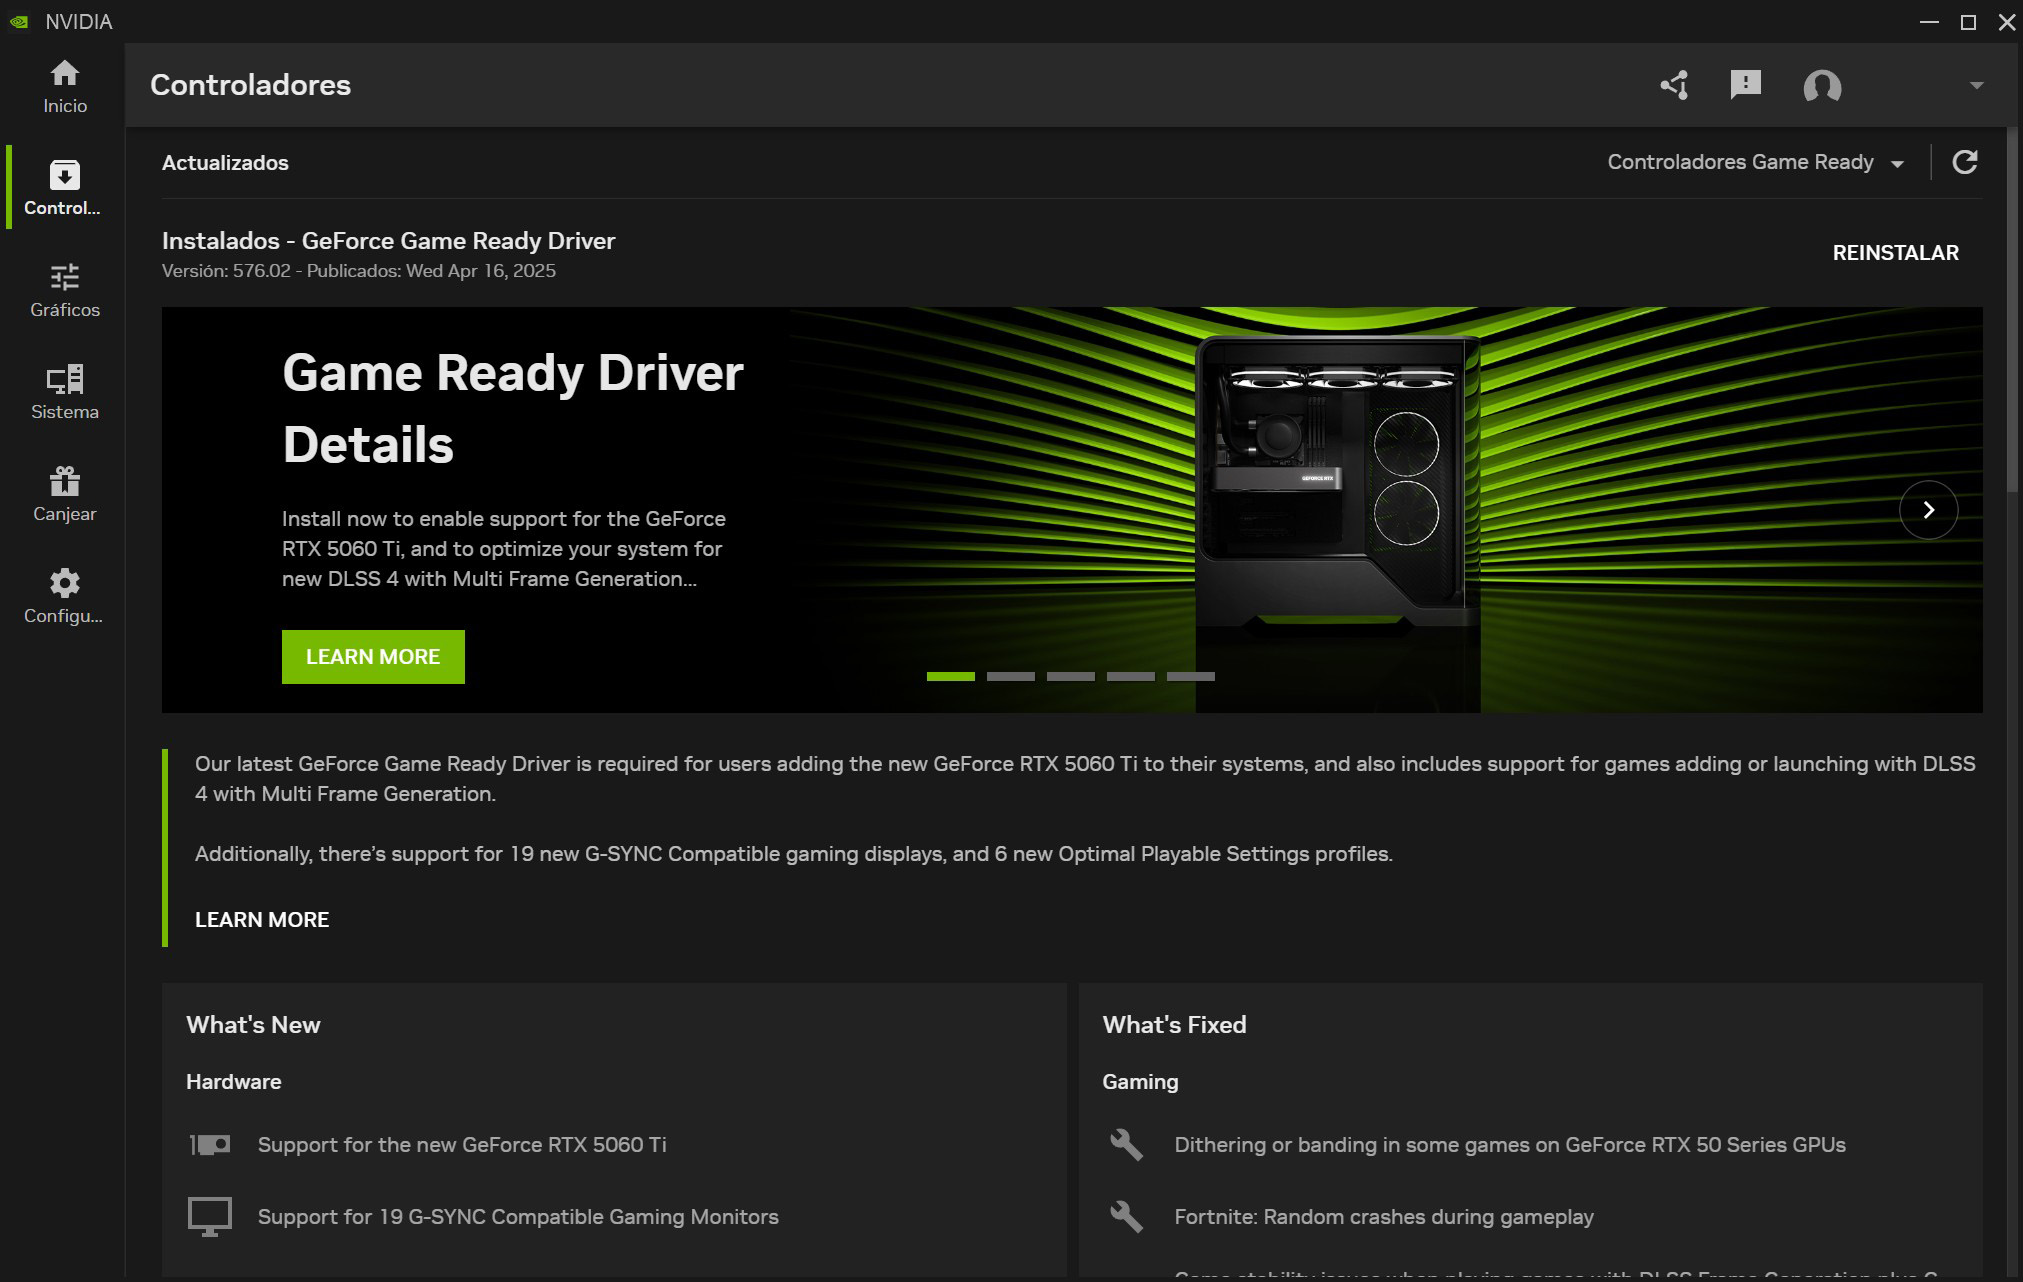Click 'Support for the new GeForce RTX 5060 Ti'
Viewport: 2023px width, 1282px height.
(x=462, y=1145)
